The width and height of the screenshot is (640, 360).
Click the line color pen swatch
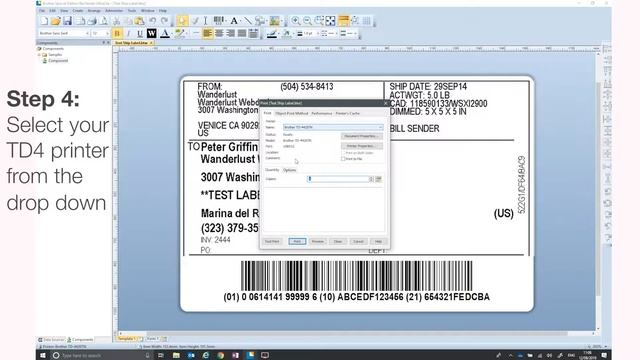(272, 33)
